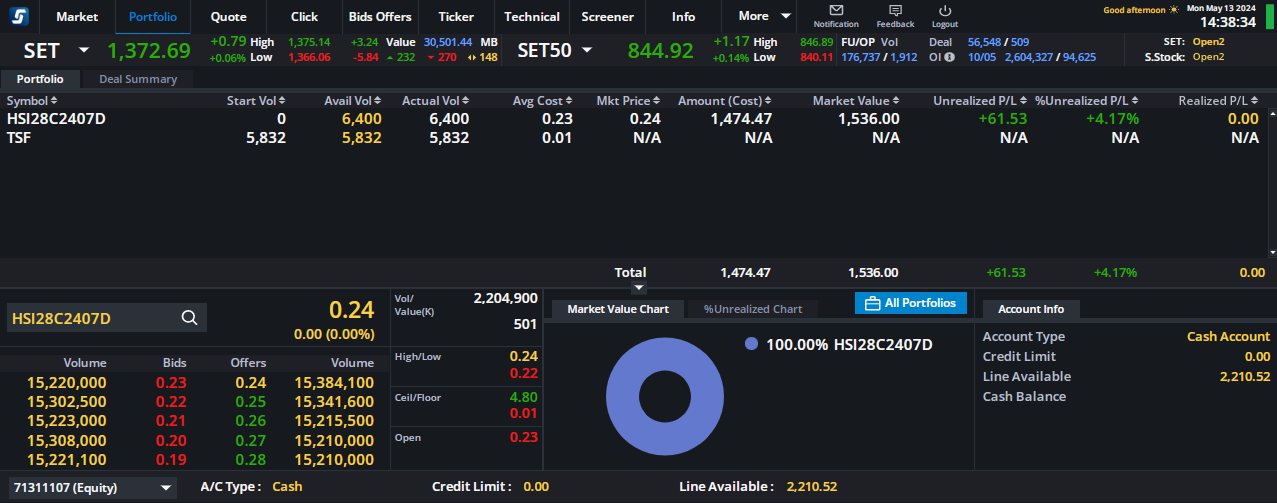The width and height of the screenshot is (1277, 503).
Task: Switch to the Deal Summary tab
Action: pos(138,79)
